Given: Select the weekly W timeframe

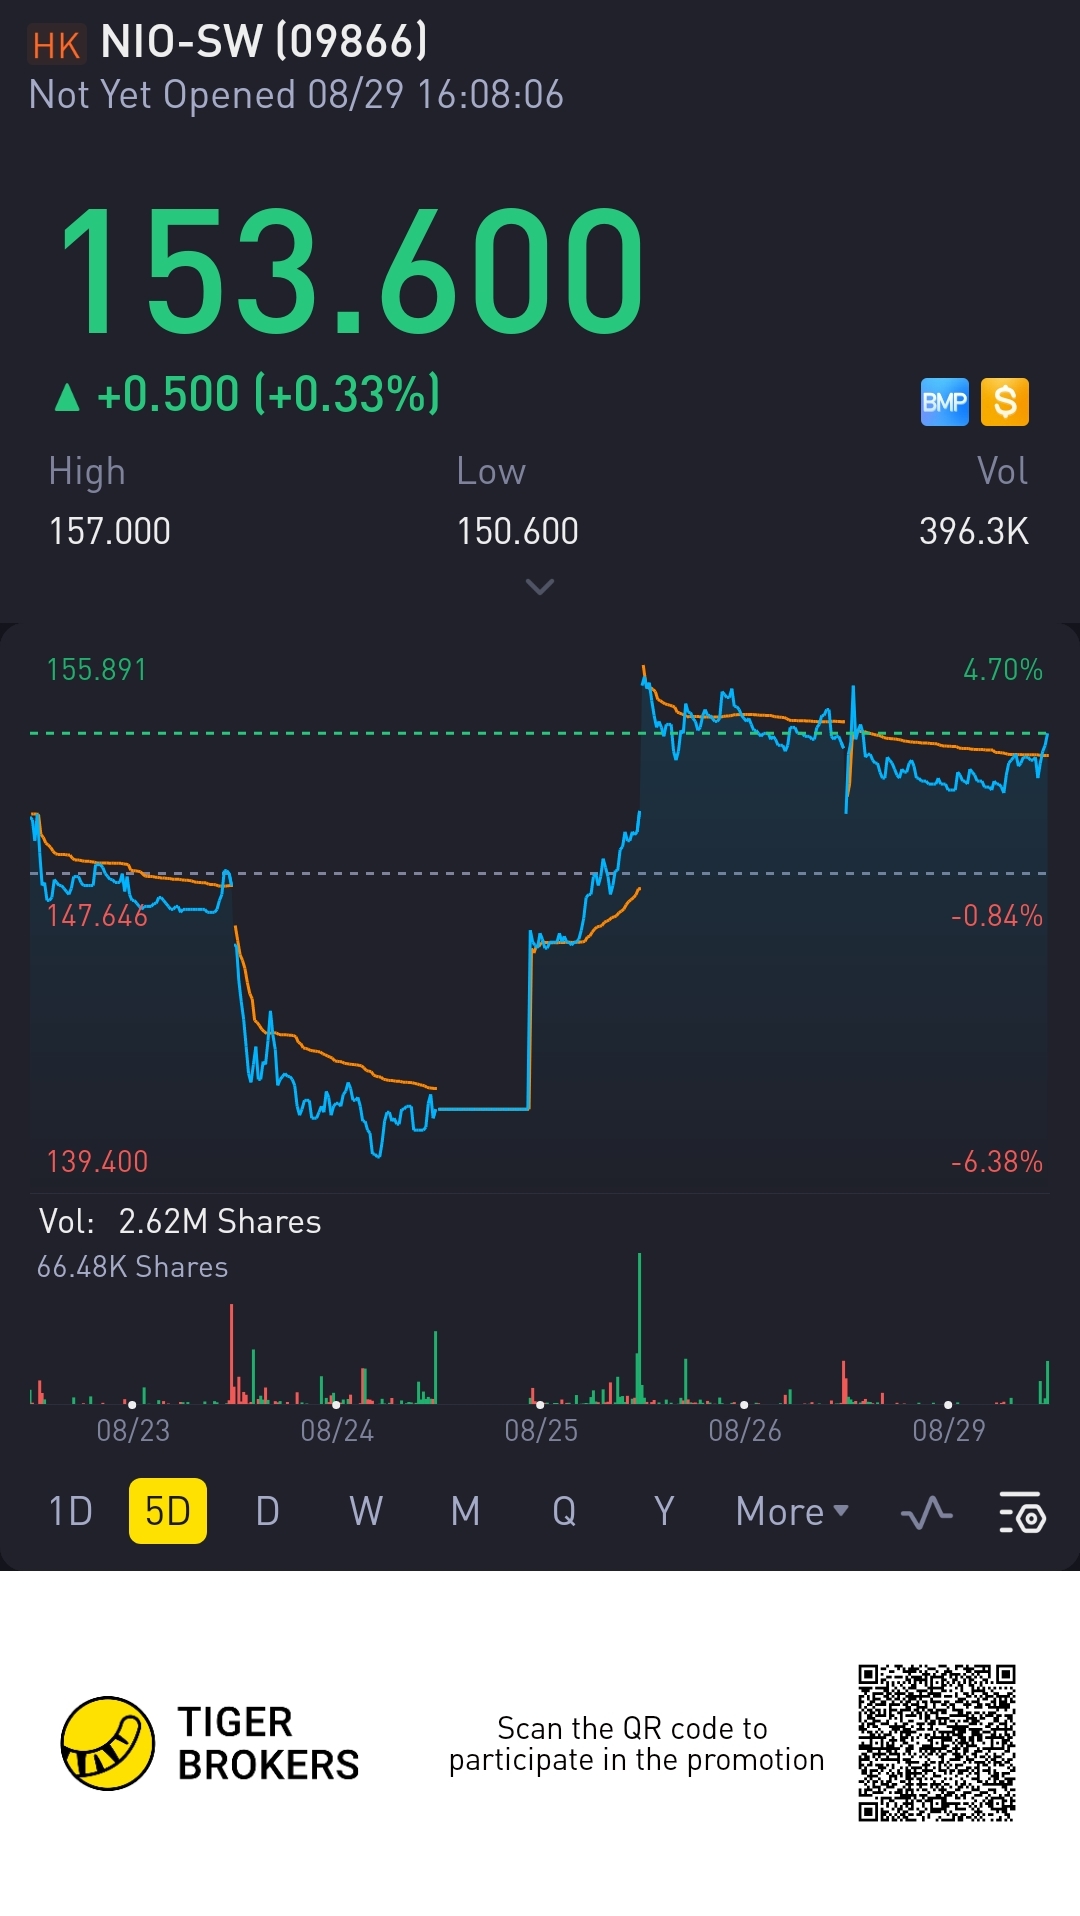Looking at the screenshot, I should 365,1512.
